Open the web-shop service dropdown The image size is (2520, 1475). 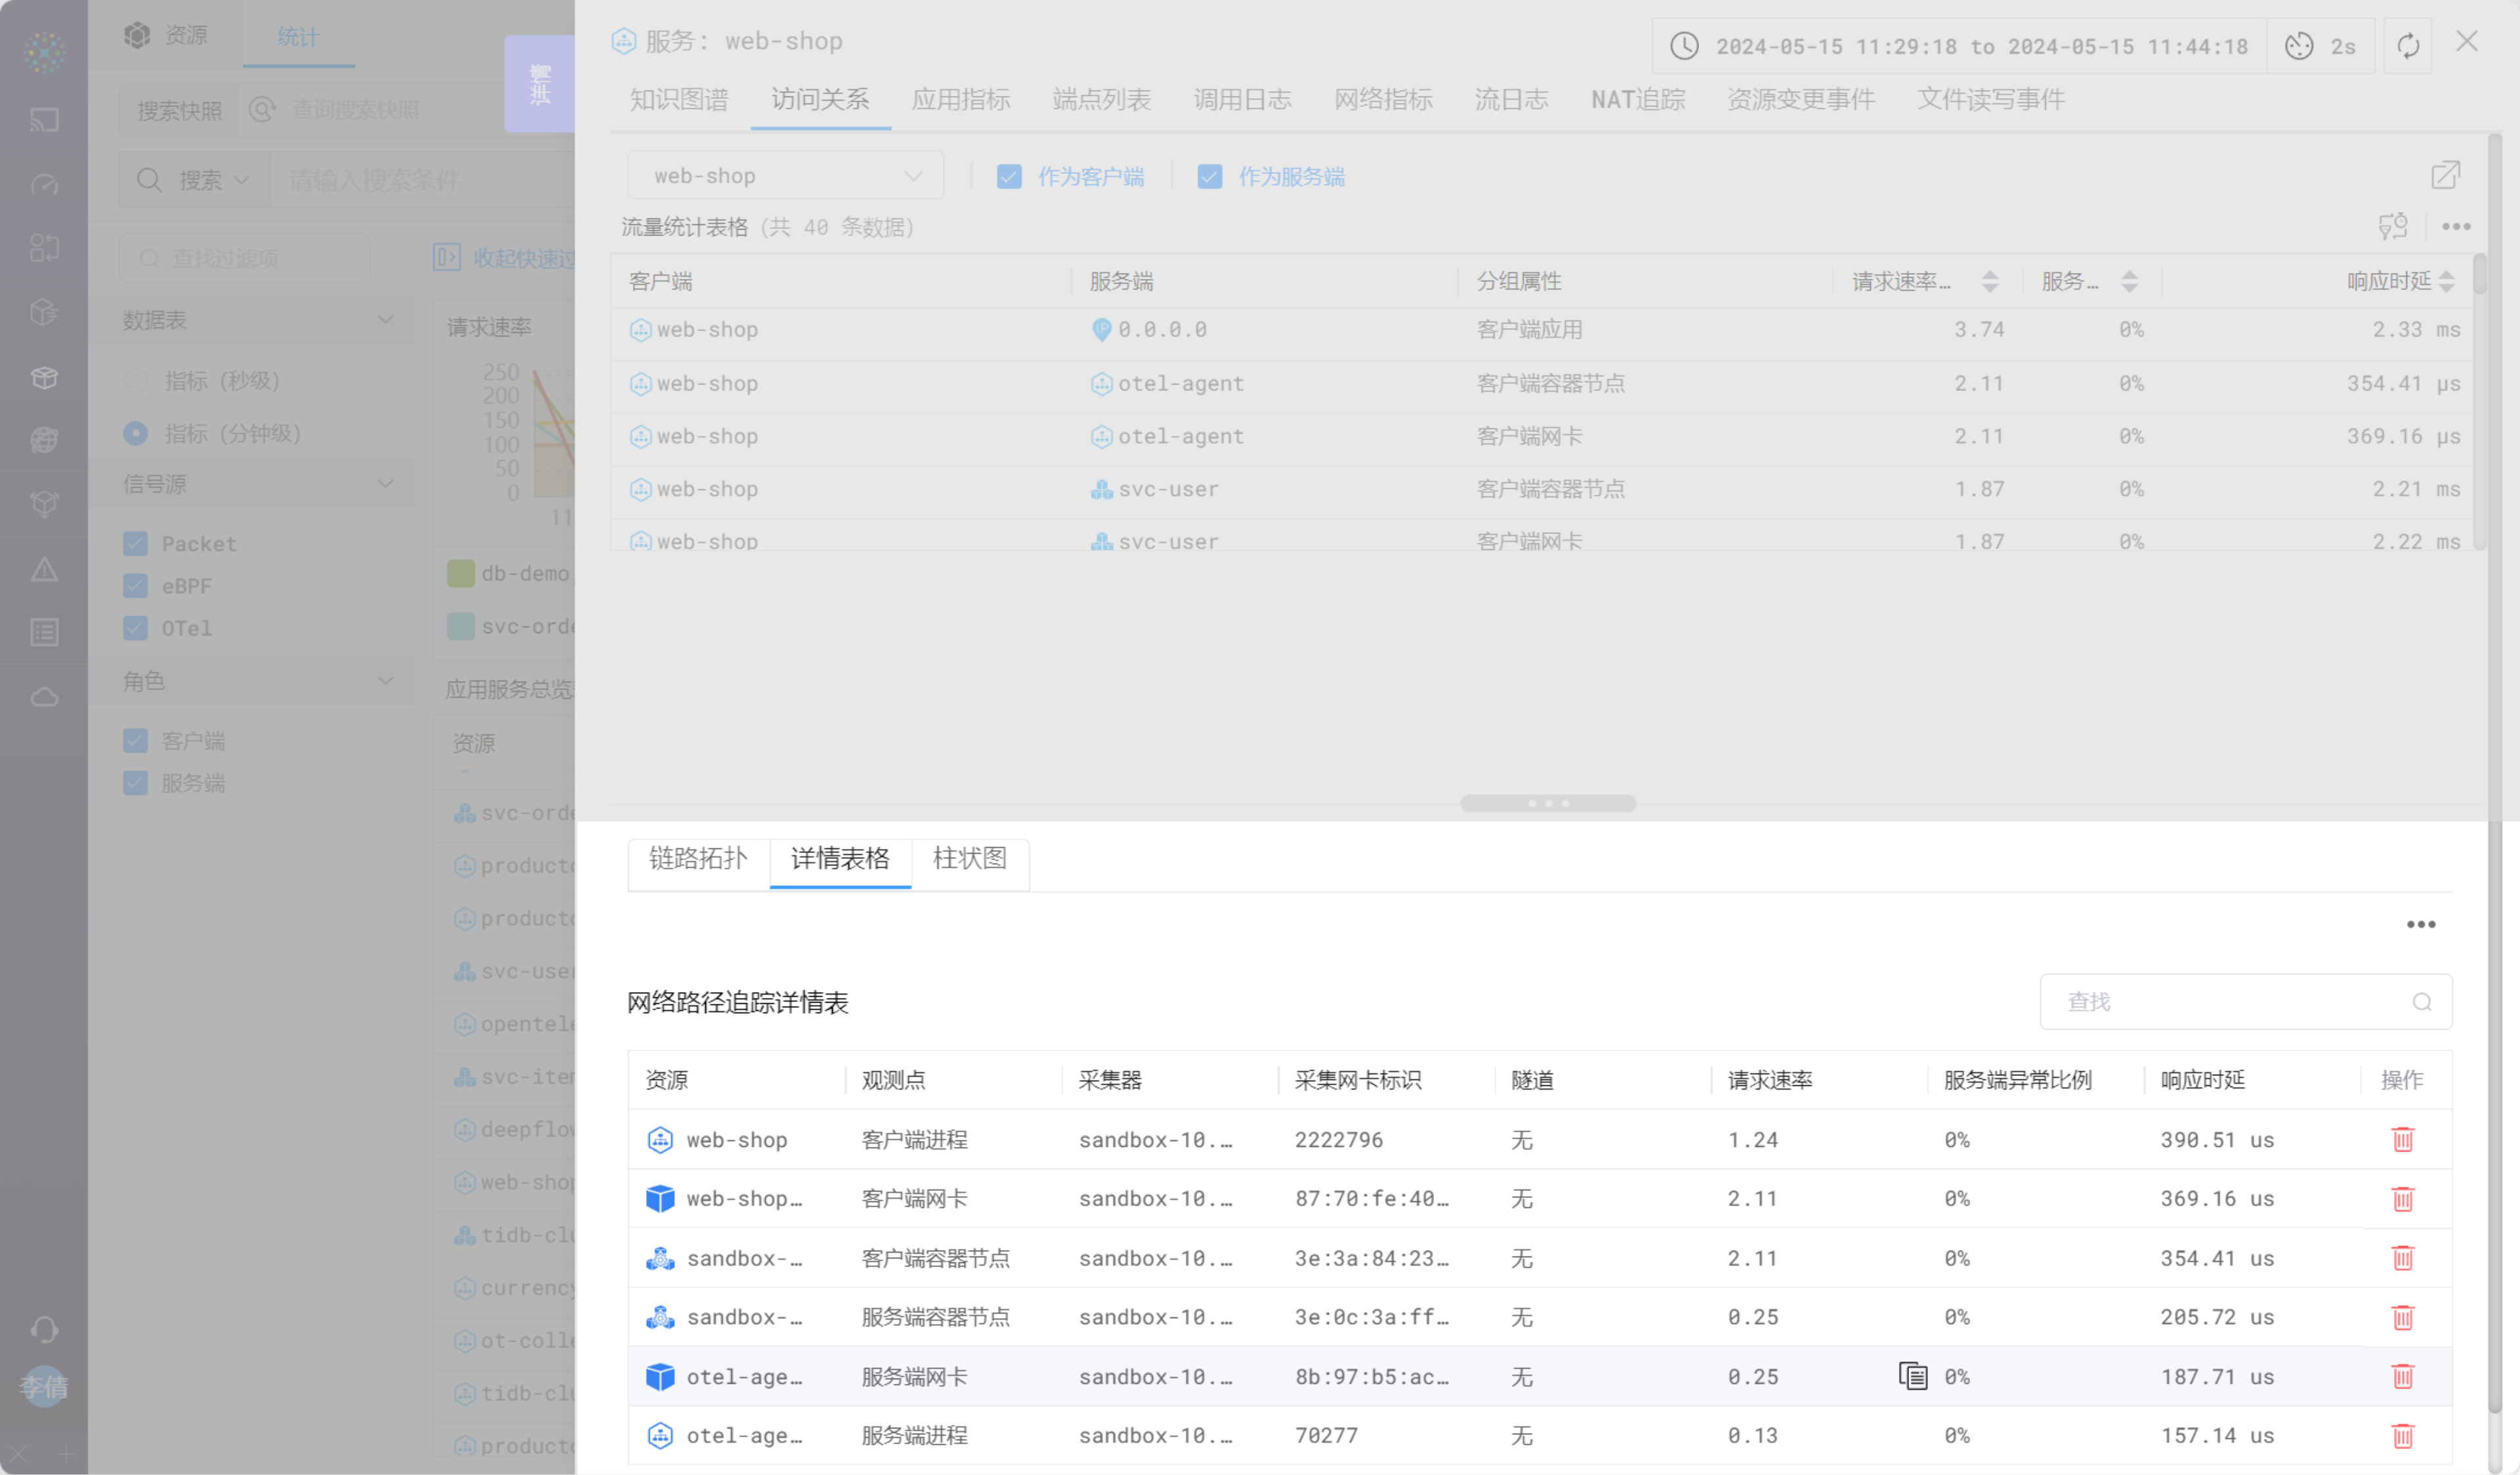coord(785,176)
